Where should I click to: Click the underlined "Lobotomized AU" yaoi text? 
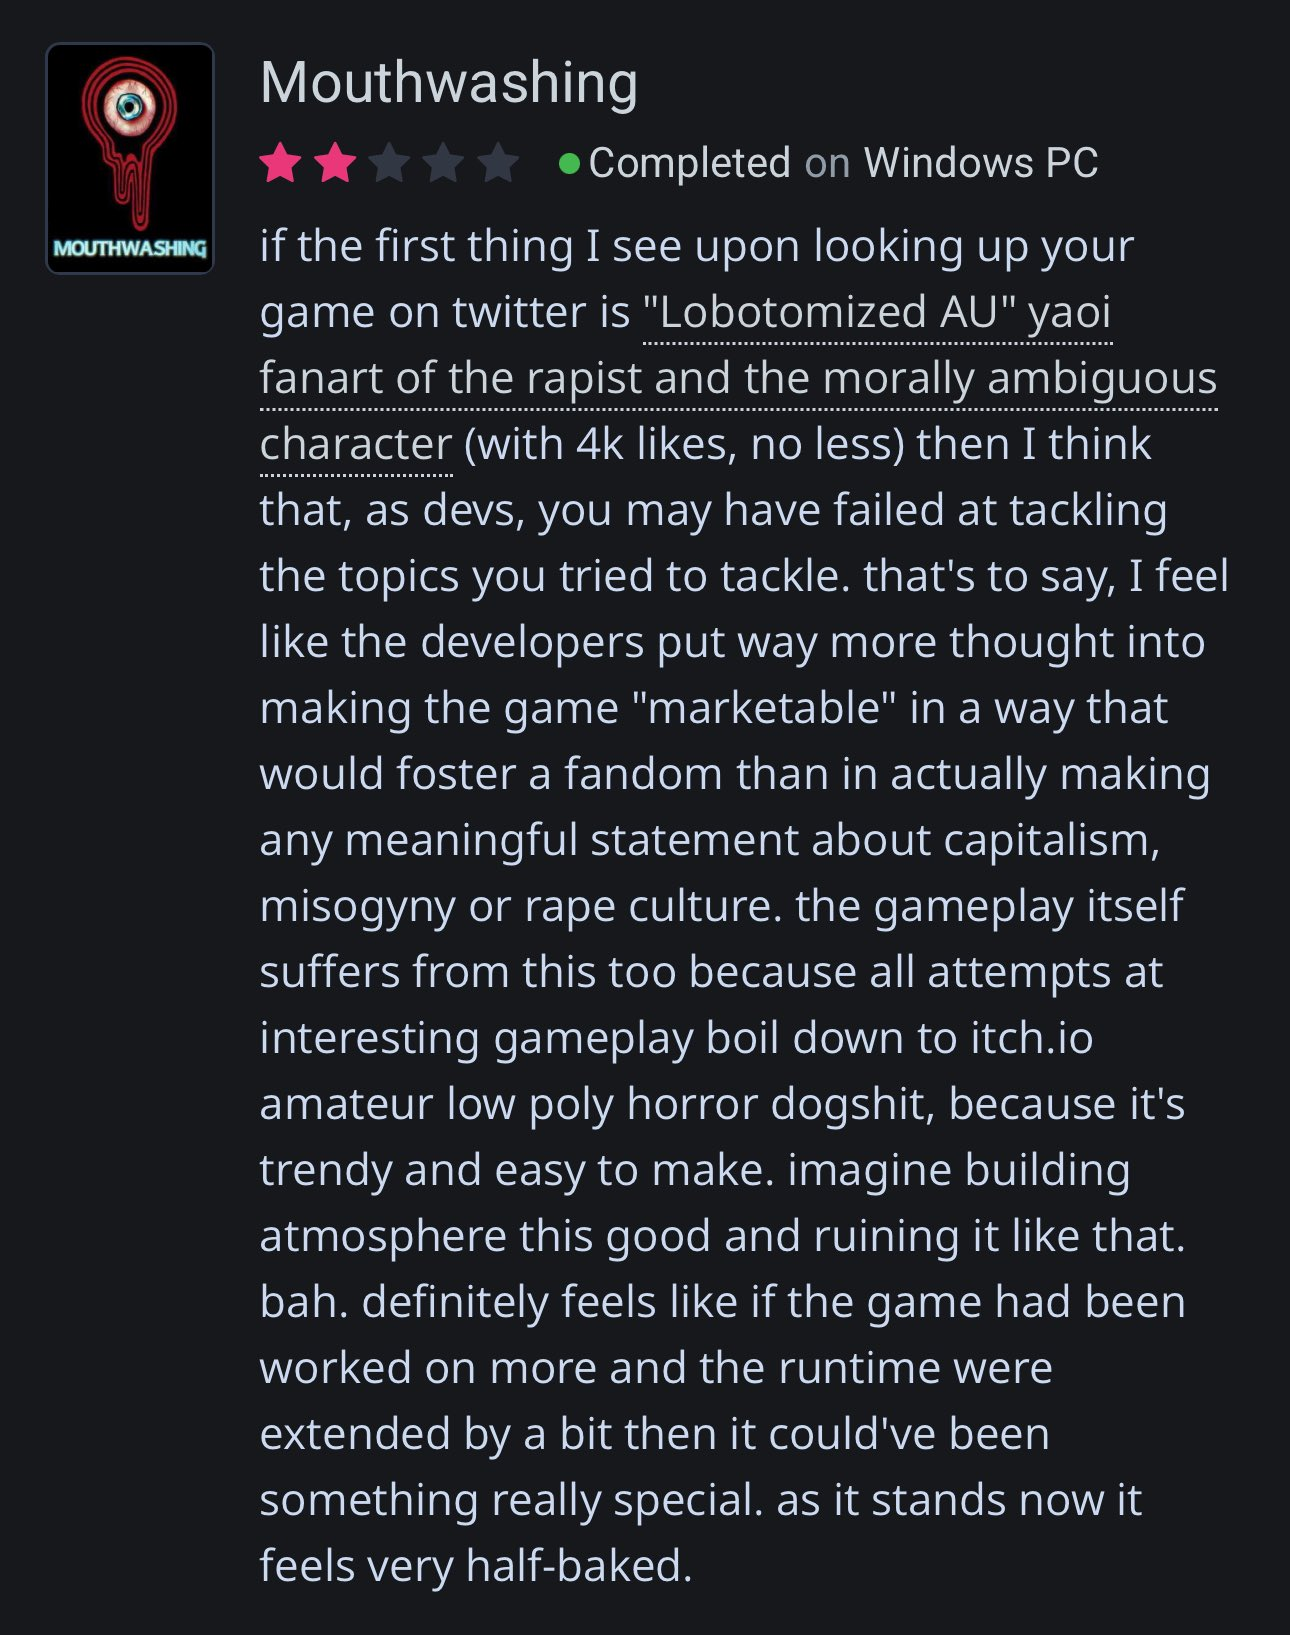click(877, 312)
